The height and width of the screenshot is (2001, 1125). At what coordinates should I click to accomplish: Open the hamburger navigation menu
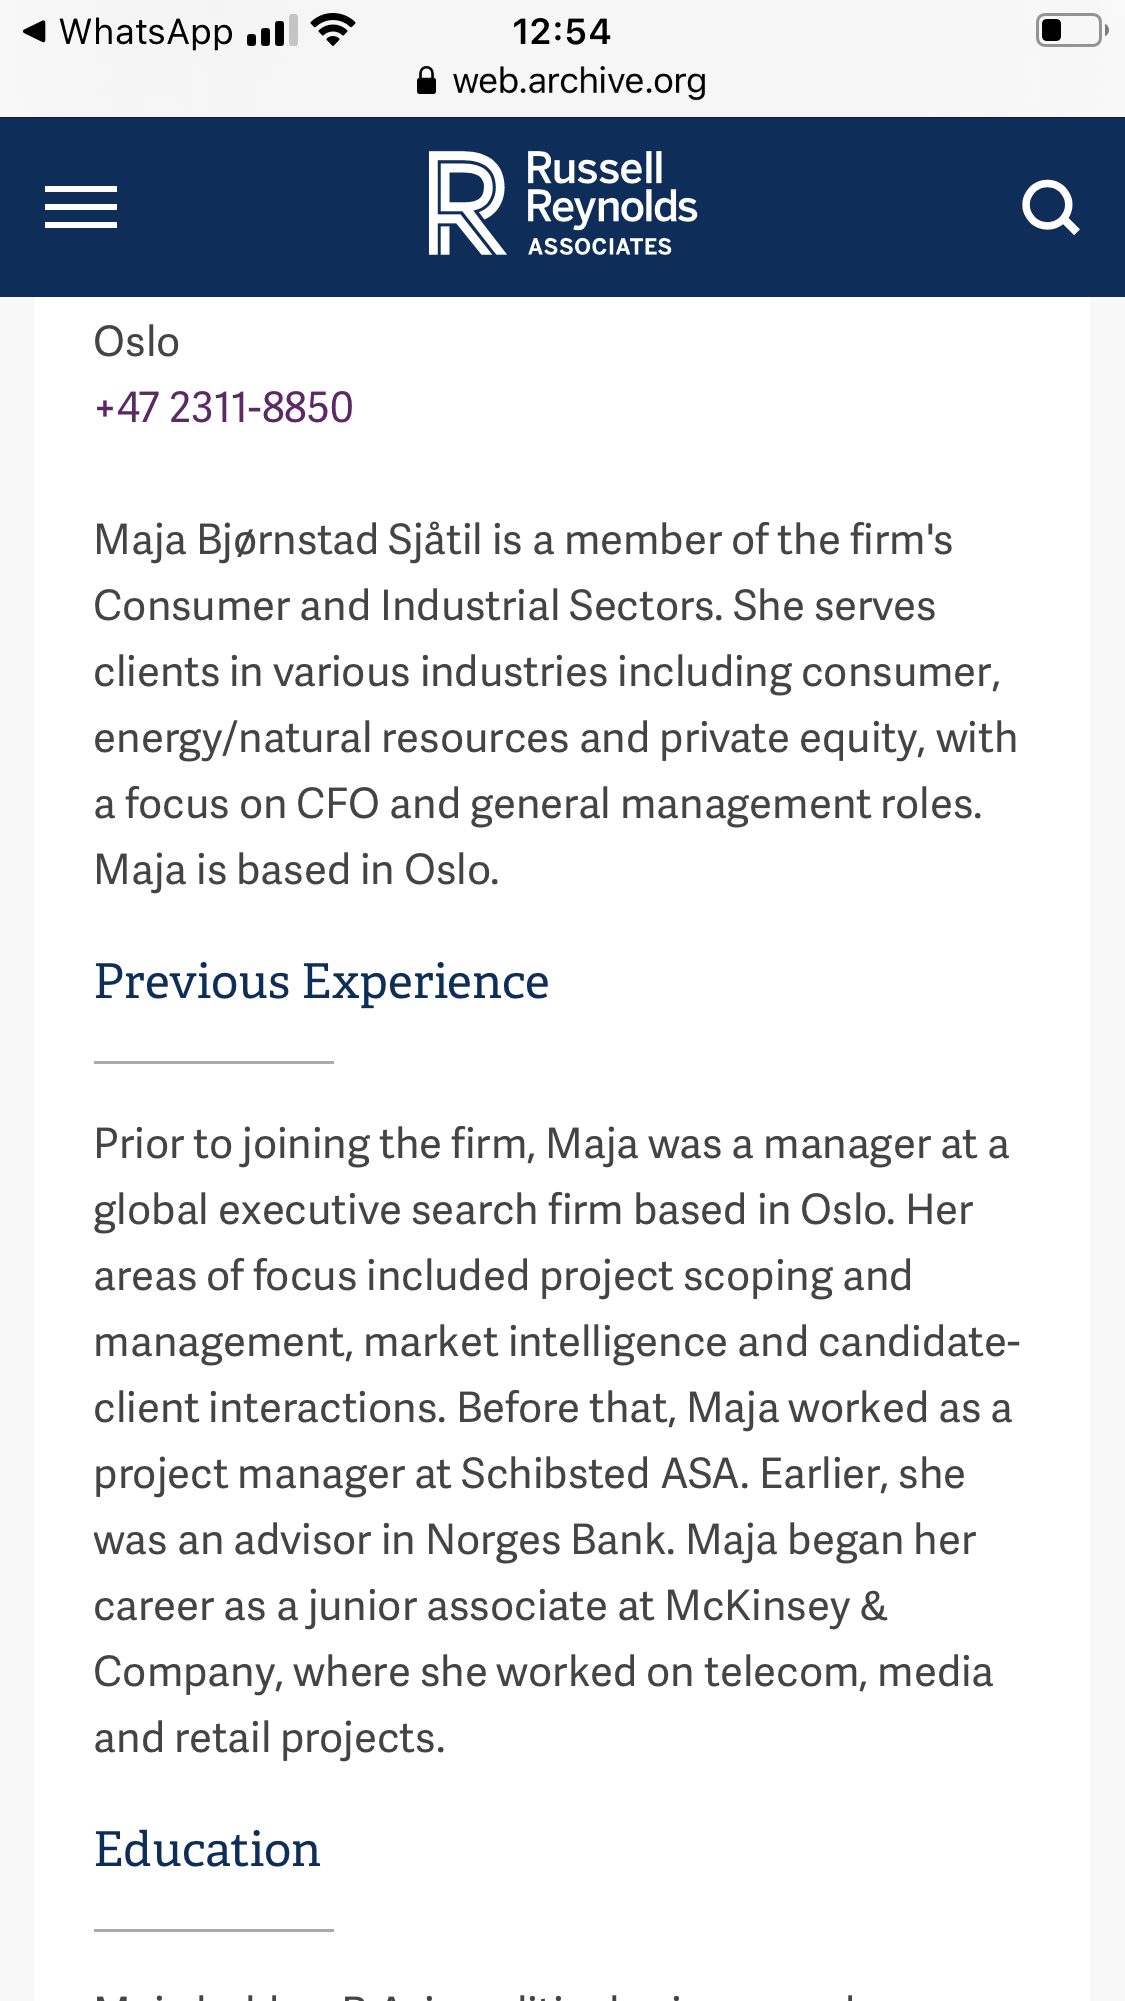pyautogui.click(x=81, y=207)
